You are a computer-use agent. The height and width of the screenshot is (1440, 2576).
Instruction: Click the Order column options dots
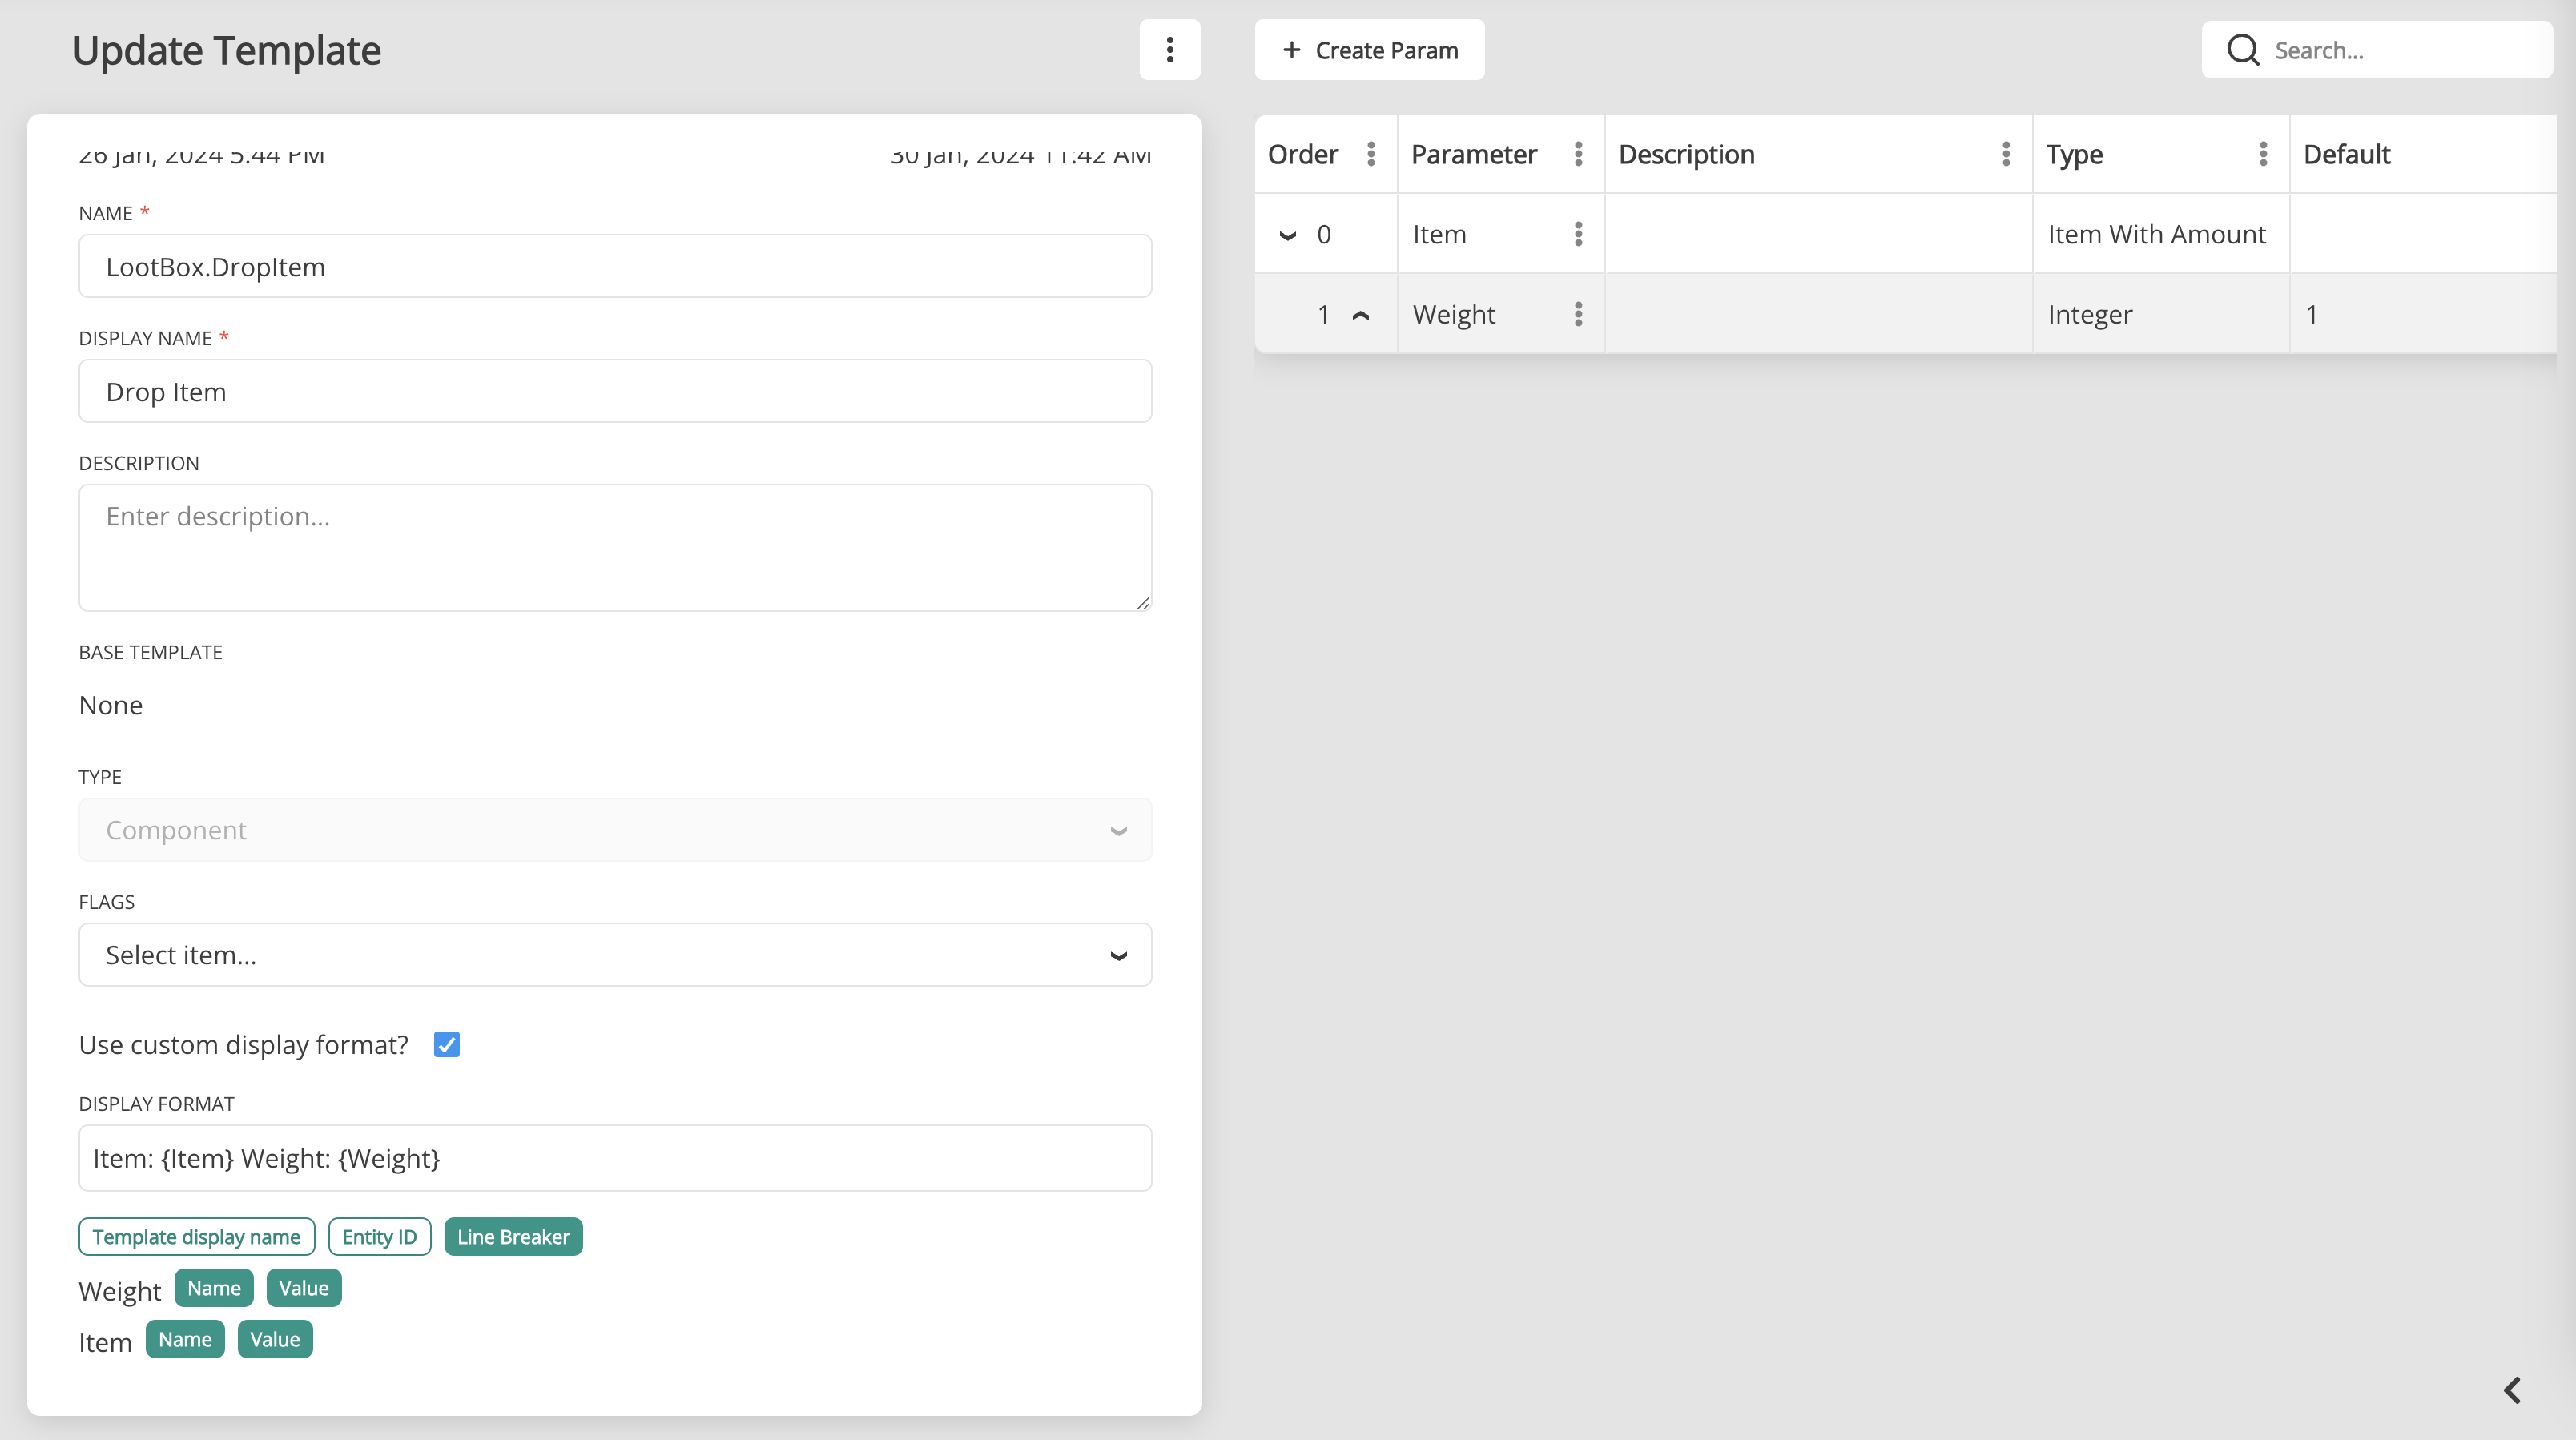(x=1371, y=154)
